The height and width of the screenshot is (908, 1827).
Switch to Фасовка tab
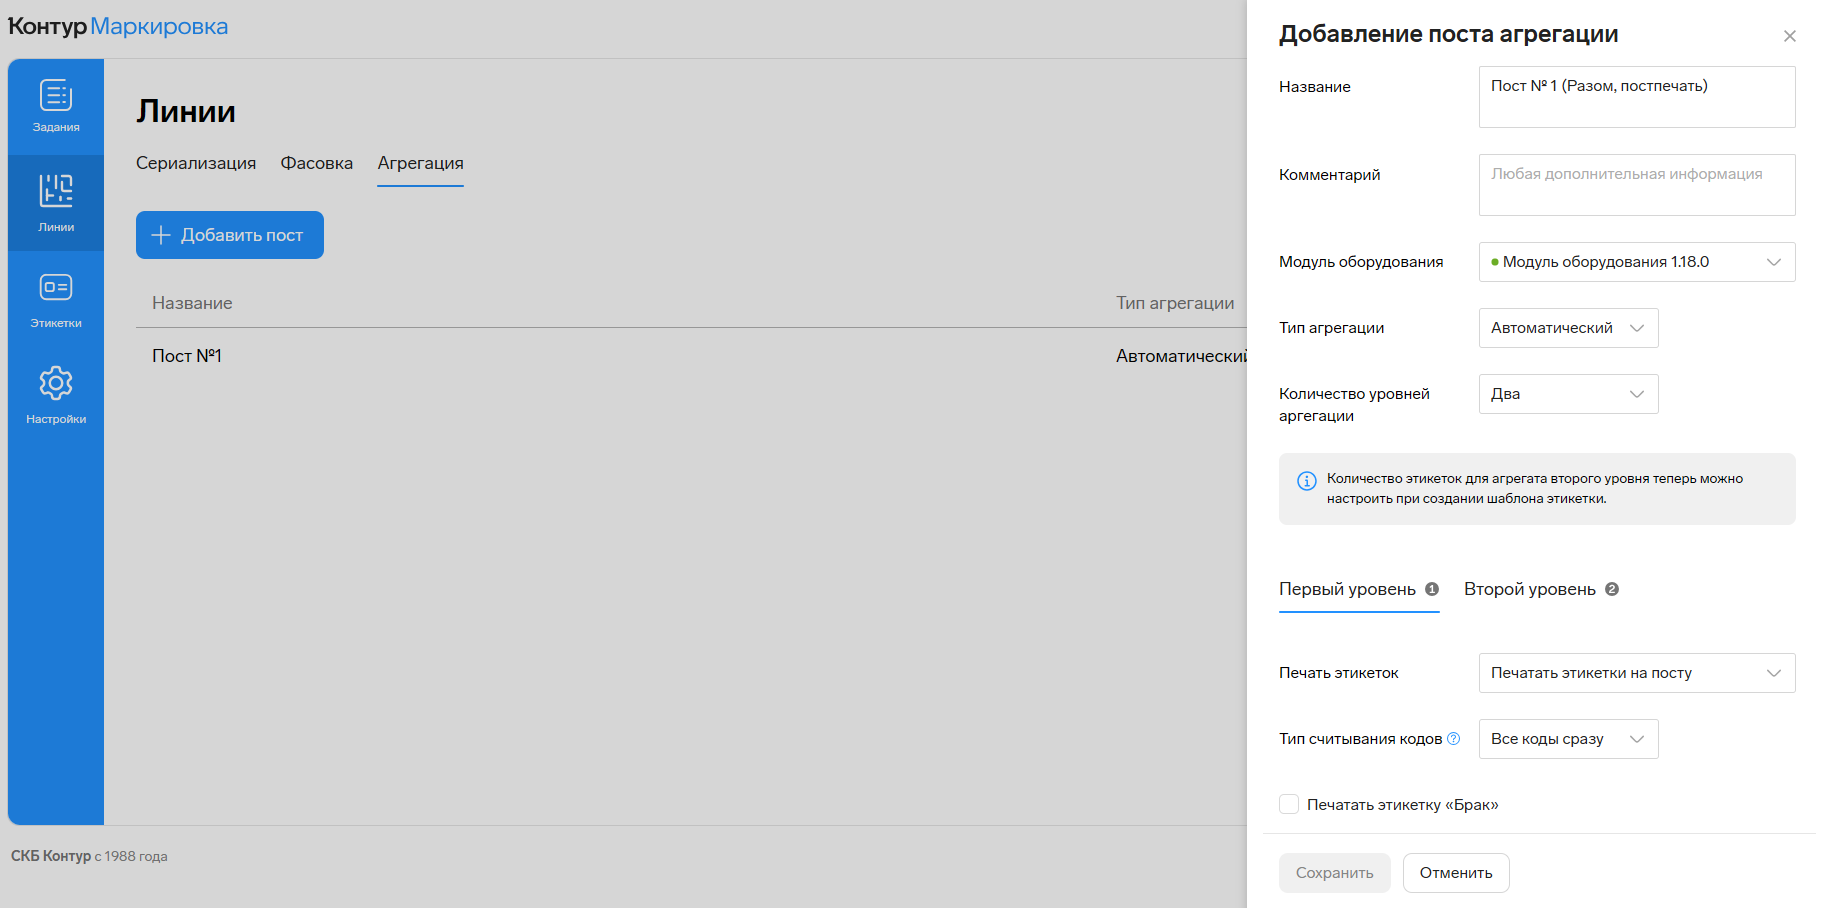click(x=317, y=163)
